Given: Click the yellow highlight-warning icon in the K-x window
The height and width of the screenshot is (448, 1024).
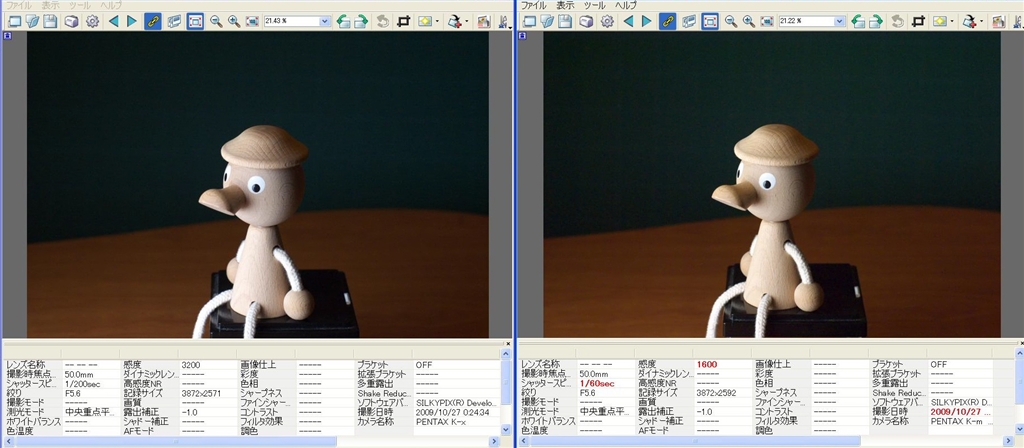Looking at the screenshot, I should (x=426, y=22).
